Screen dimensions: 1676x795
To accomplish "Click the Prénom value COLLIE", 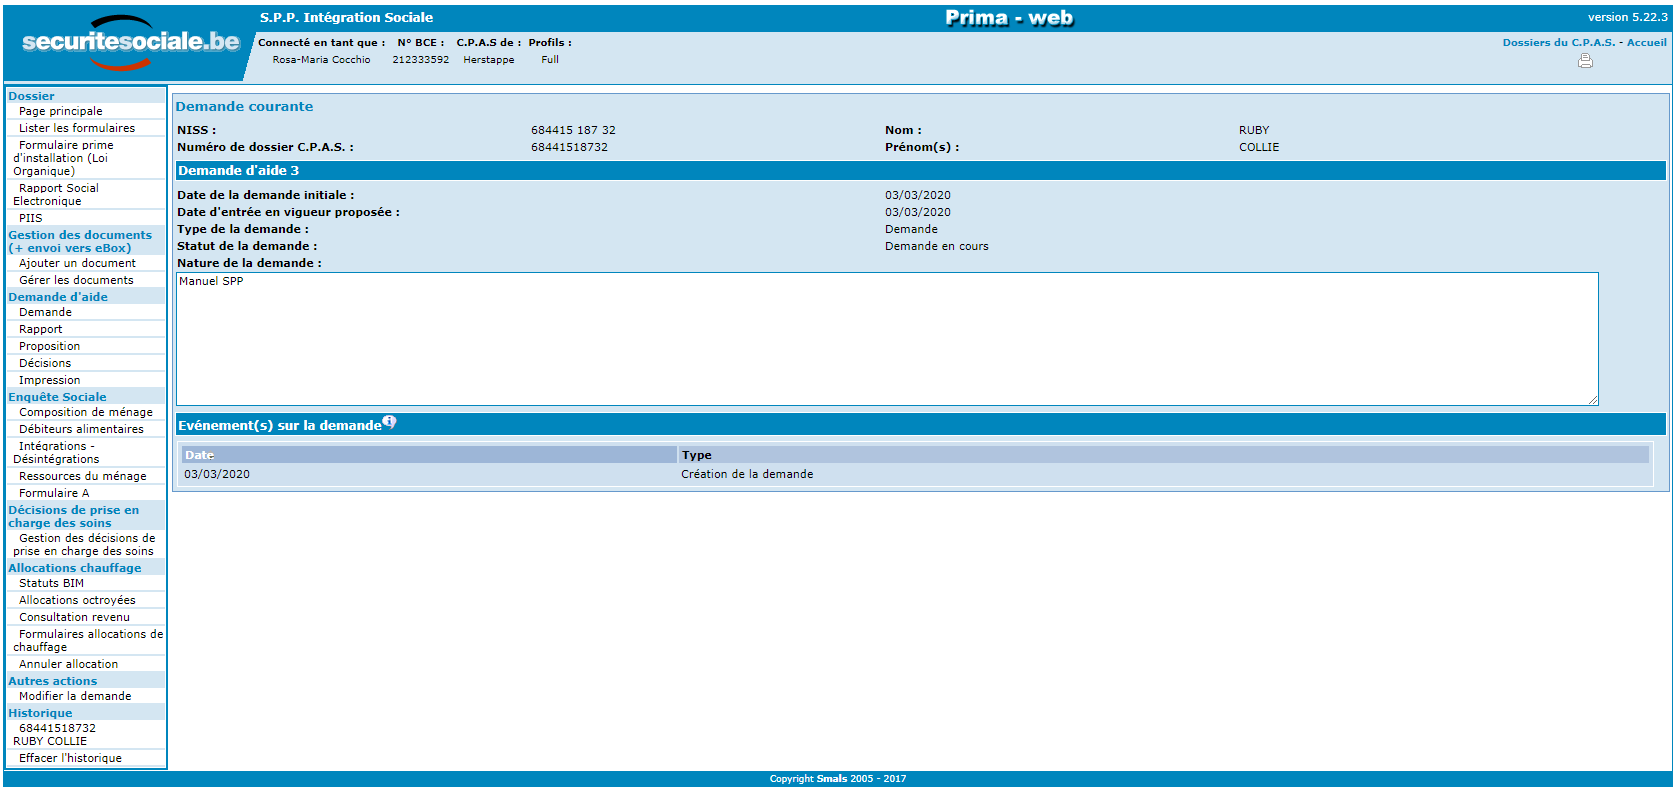I will 1259,147.
